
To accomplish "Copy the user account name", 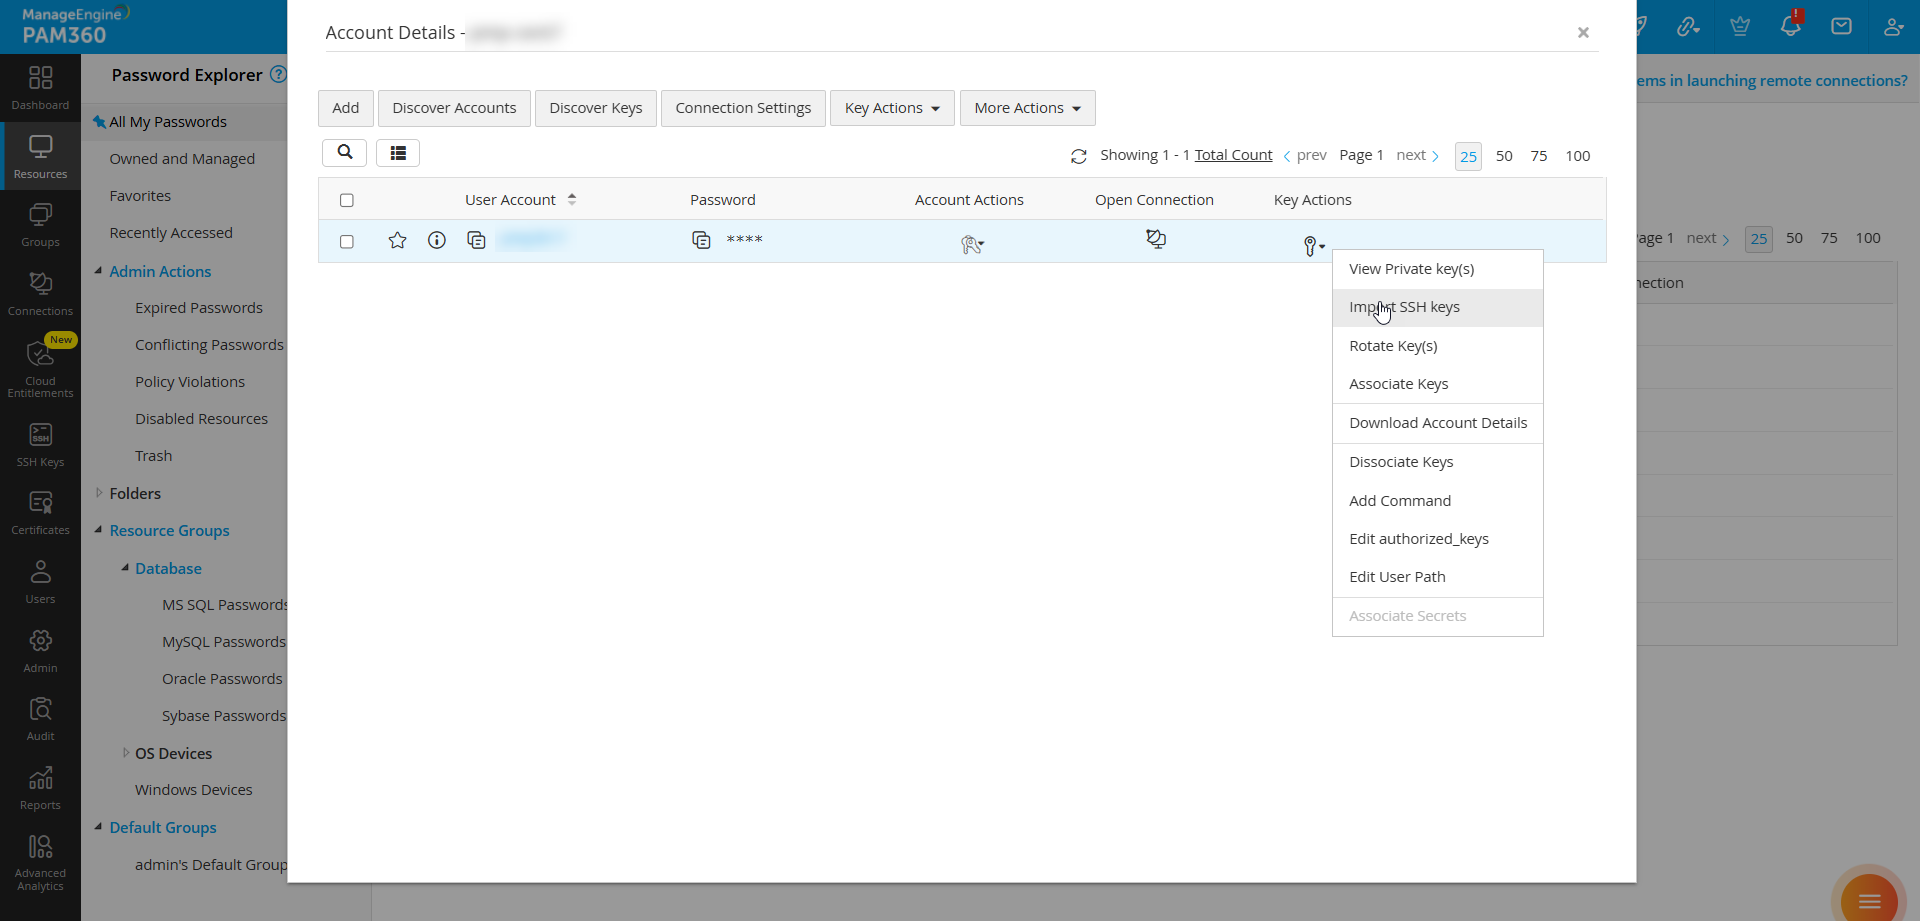I will (x=477, y=240).
